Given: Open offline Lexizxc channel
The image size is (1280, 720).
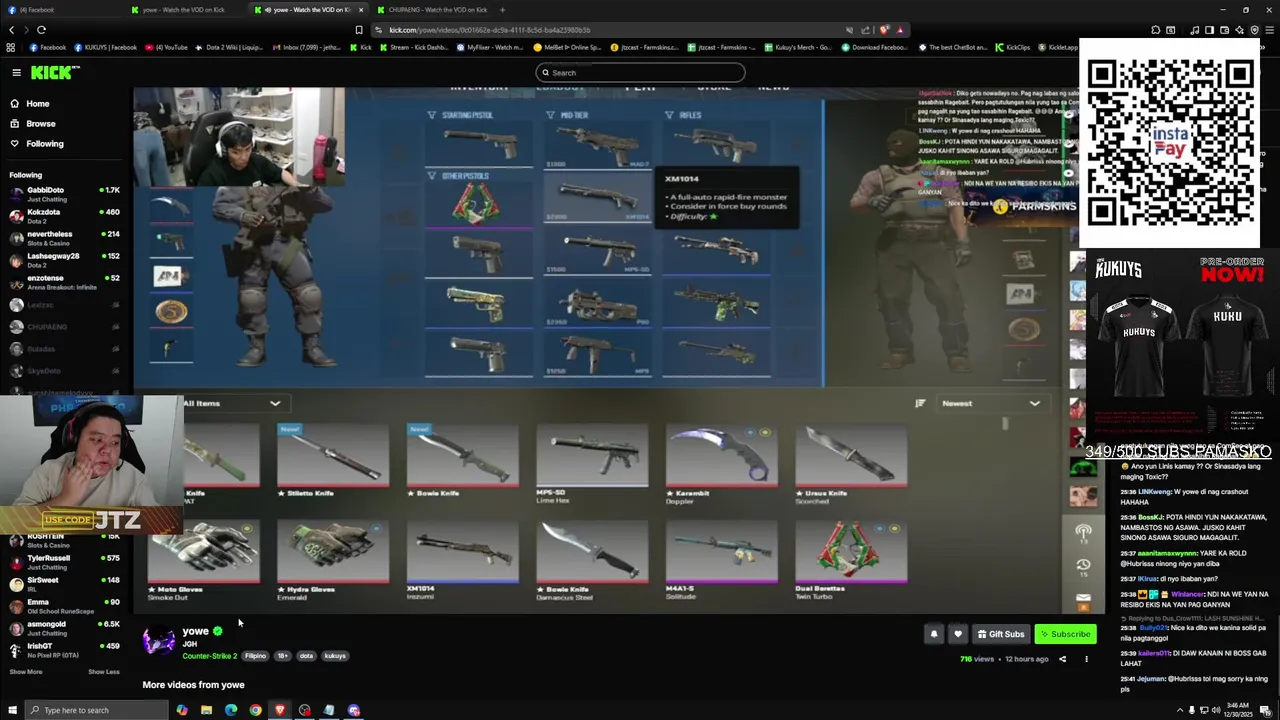Looking at the screenshot, I should coord(64,305).
